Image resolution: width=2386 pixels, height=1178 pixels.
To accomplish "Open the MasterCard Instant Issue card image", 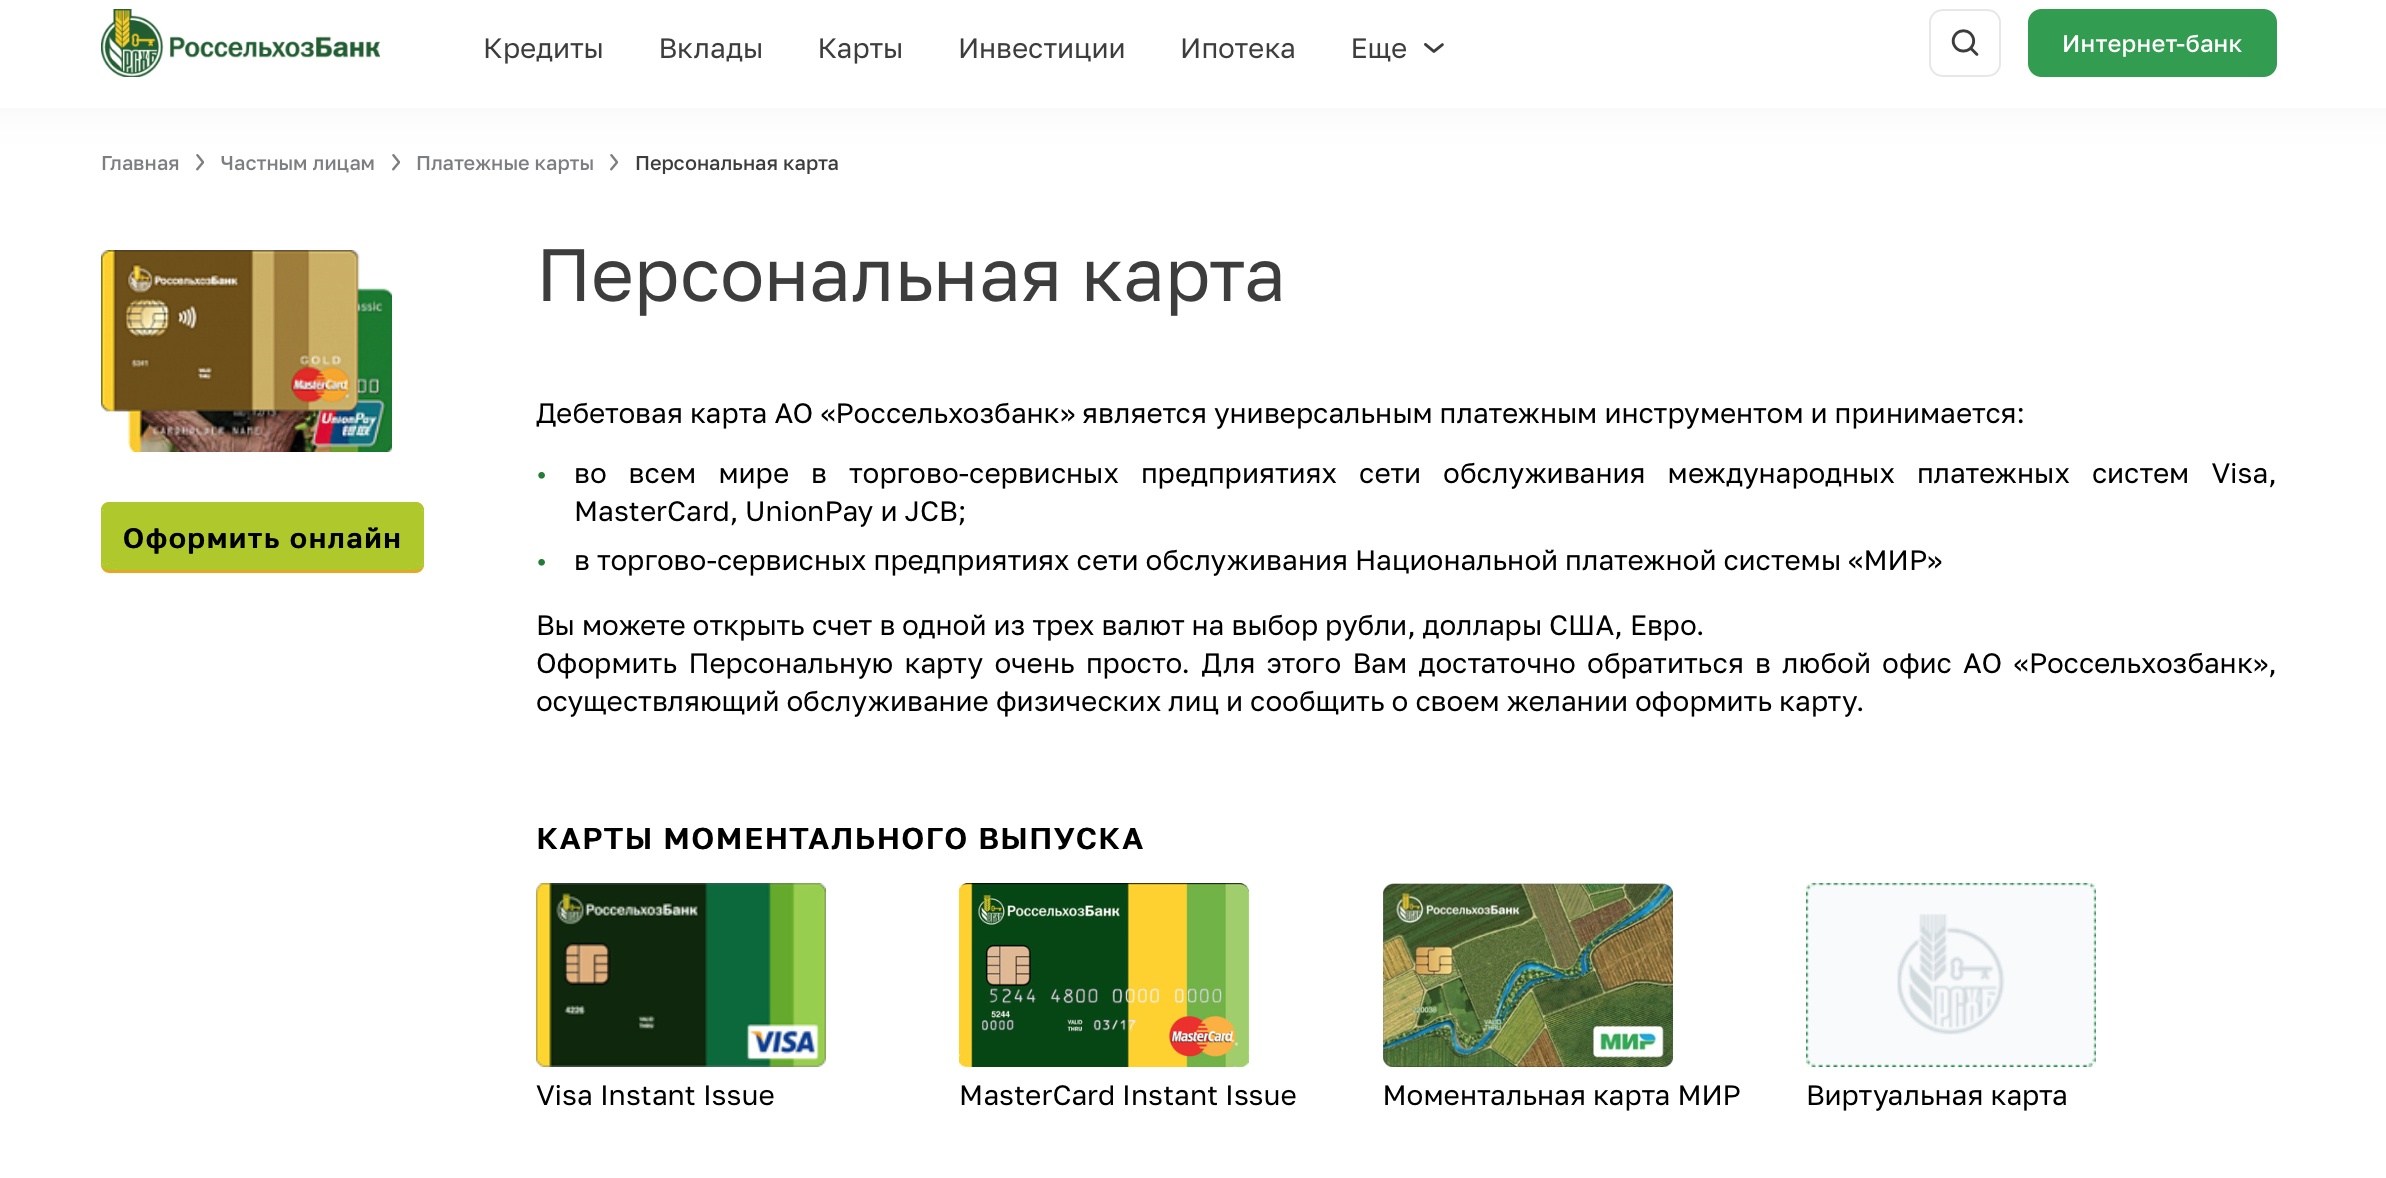I will [1103, 974].
